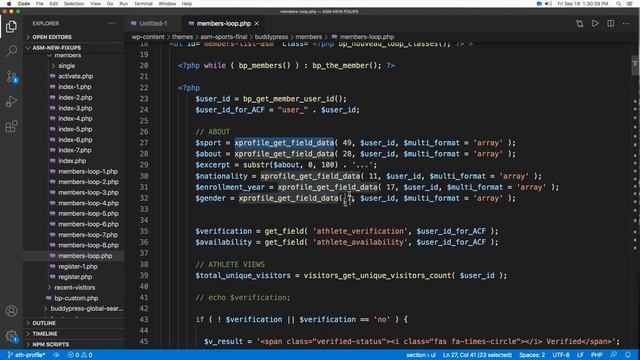Viewport: 640px width, 360px height.
Task: Open editor more actions ellipsis
Action: coord(626,24)
